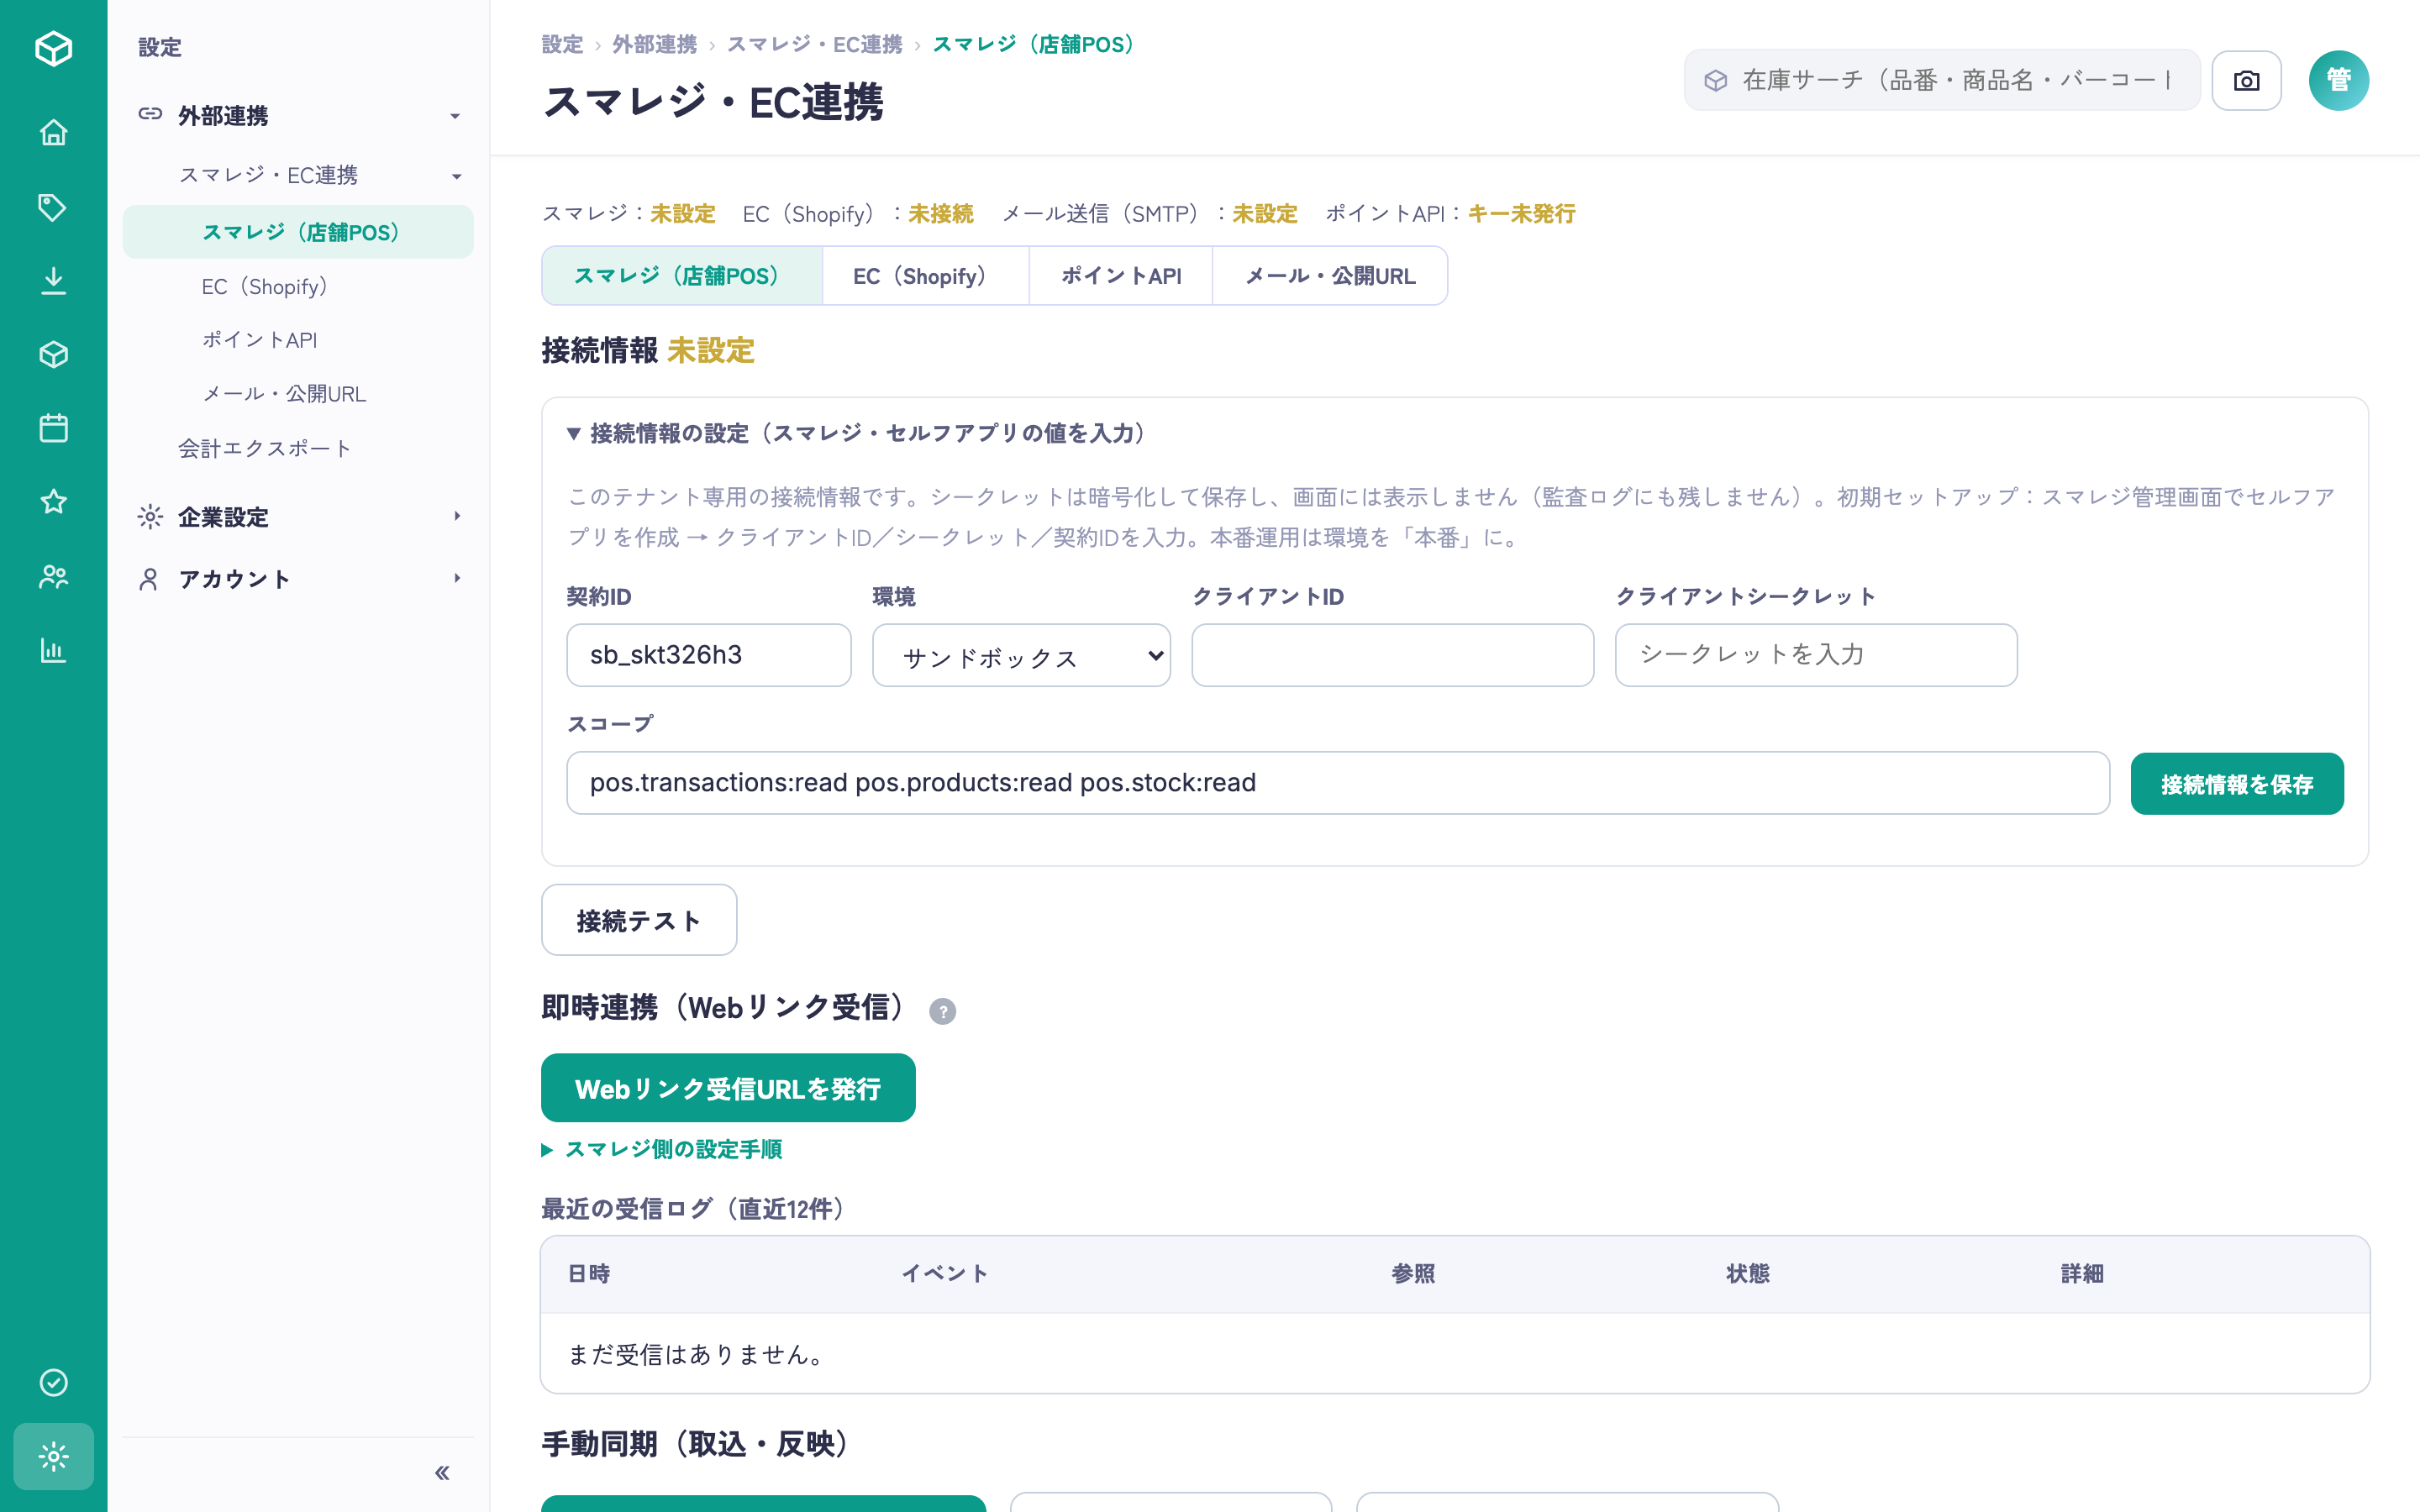Viewport: 2420px width, 1512px height.
Task: Click the 状態 column header
Action: 1747,1273
